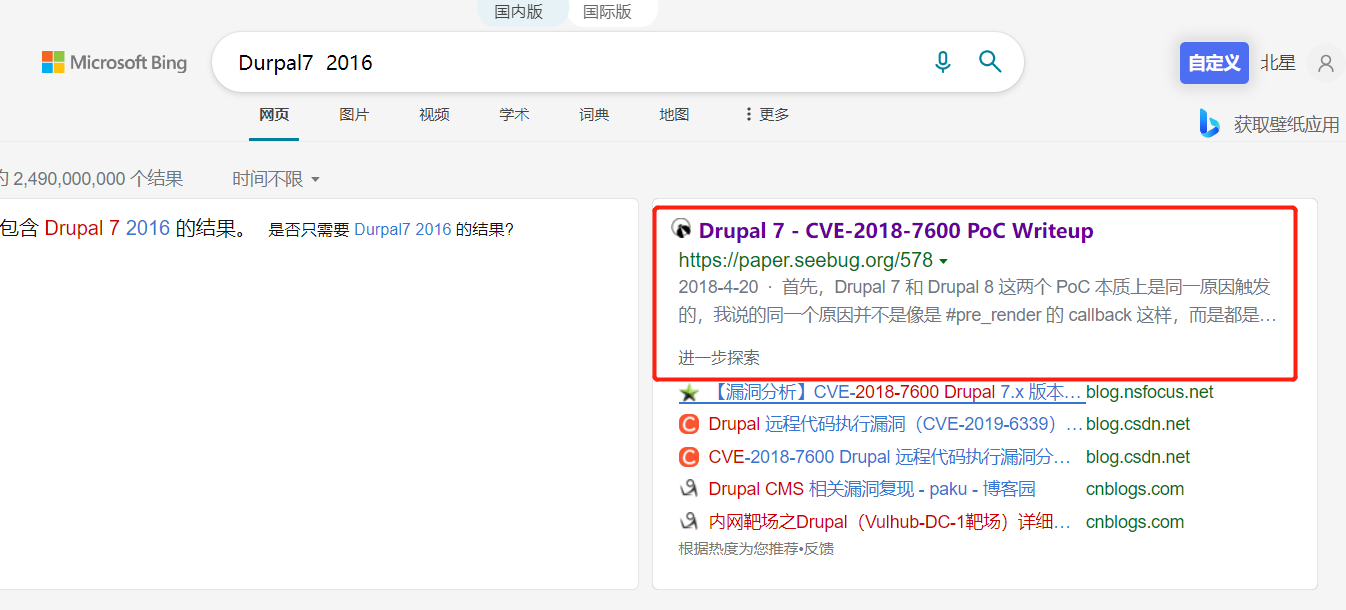Screen dimensions: 1346x610
Task: Click the cnblogs favicon beside 内网靶场之Drupal result
Action: (688, 522)
